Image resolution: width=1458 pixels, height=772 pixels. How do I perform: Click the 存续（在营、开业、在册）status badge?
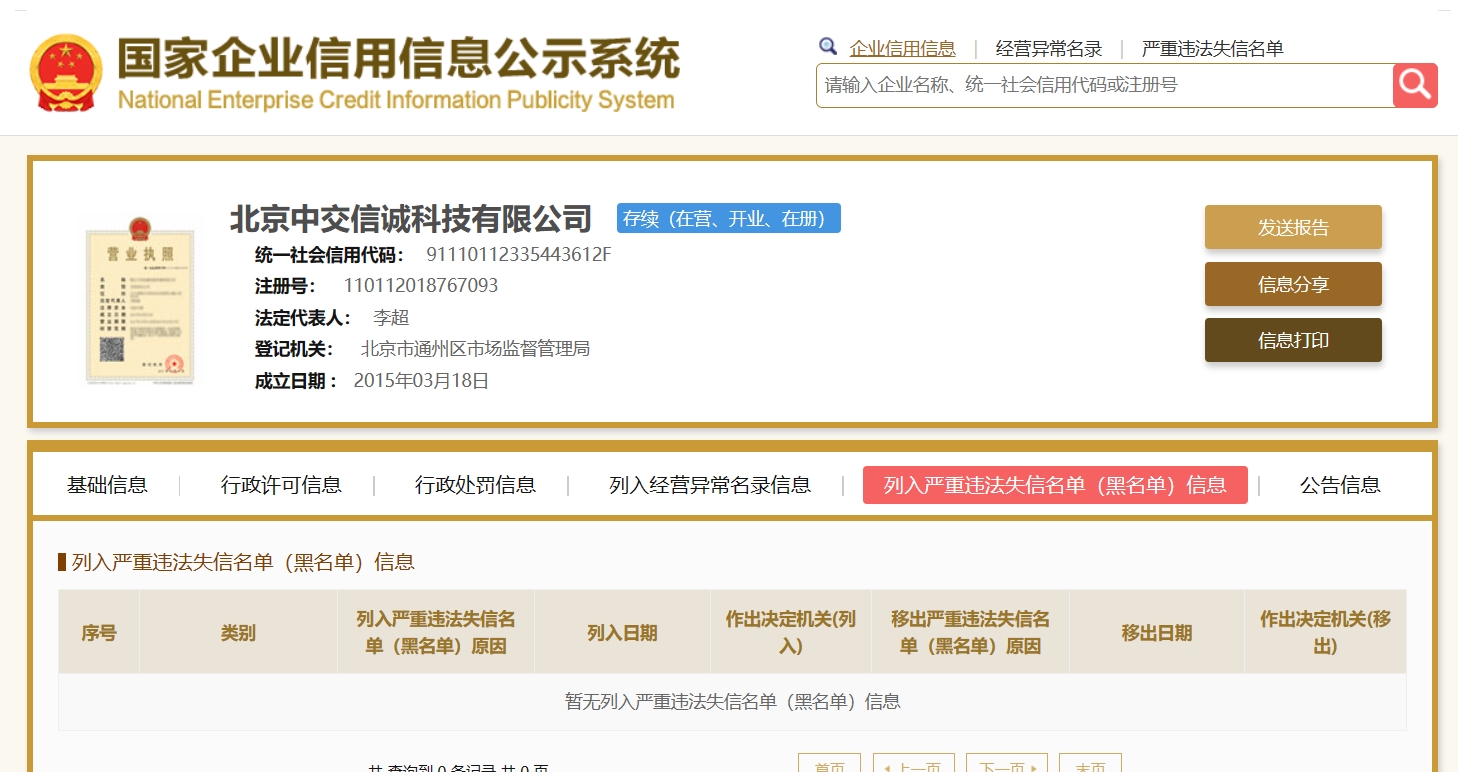coord(729,218)
